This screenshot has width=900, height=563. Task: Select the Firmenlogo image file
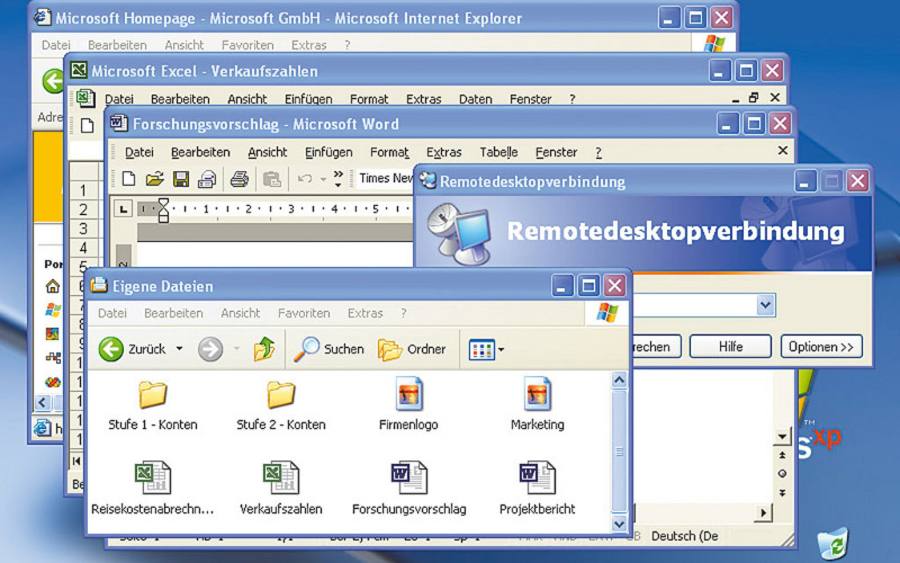pyautogui.click(x=409, y=405)
